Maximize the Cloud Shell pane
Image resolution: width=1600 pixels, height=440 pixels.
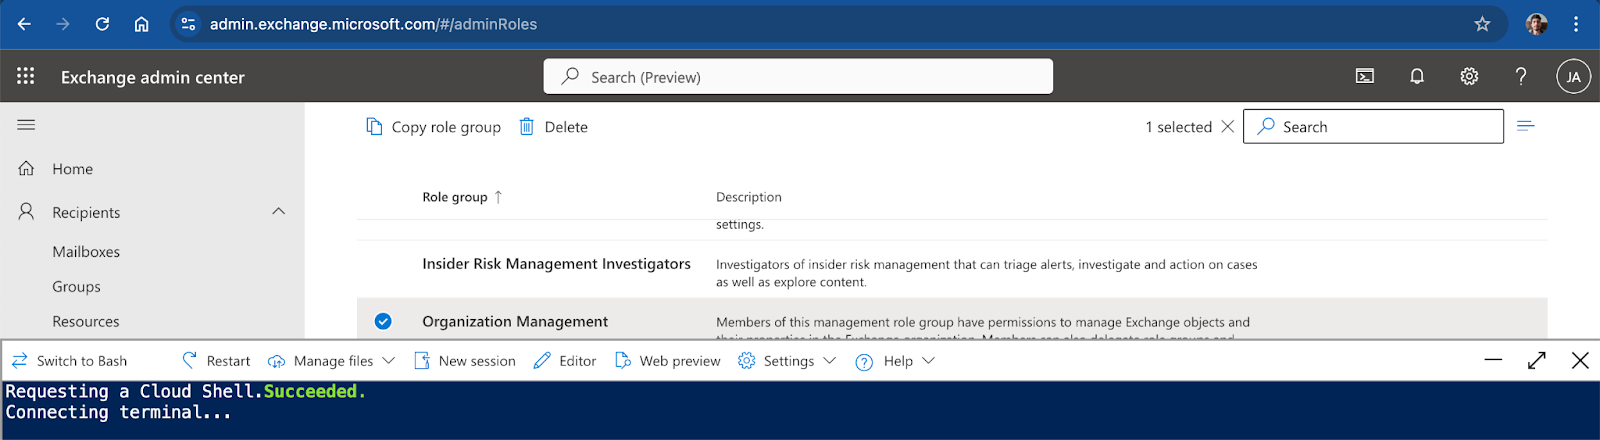[x=1537, y=360]
